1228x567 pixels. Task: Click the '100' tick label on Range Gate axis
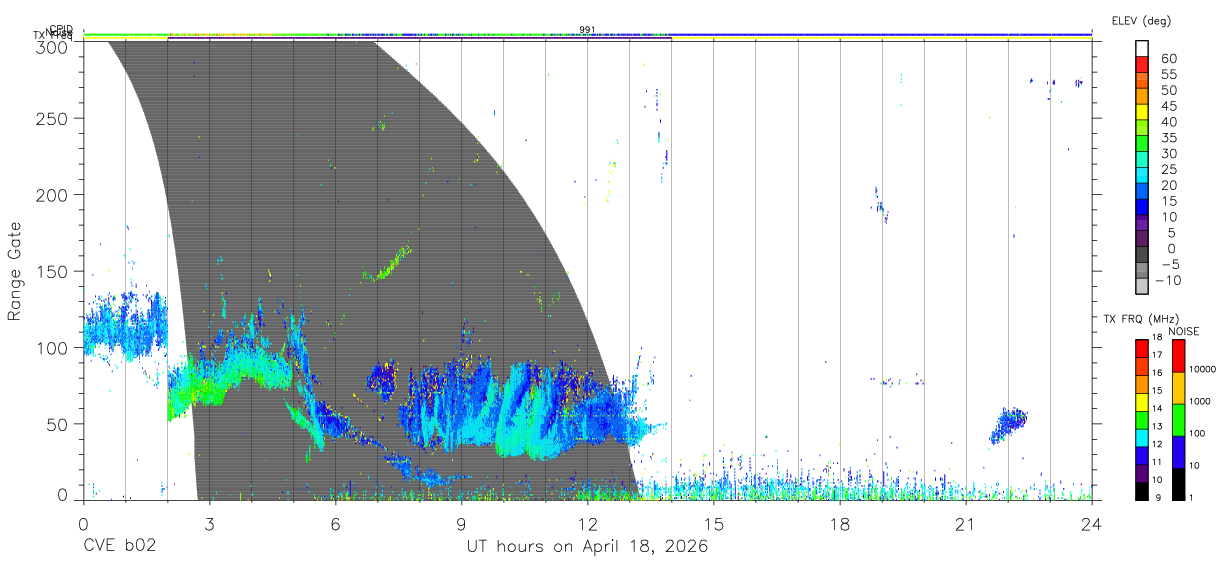coord(52,347)
